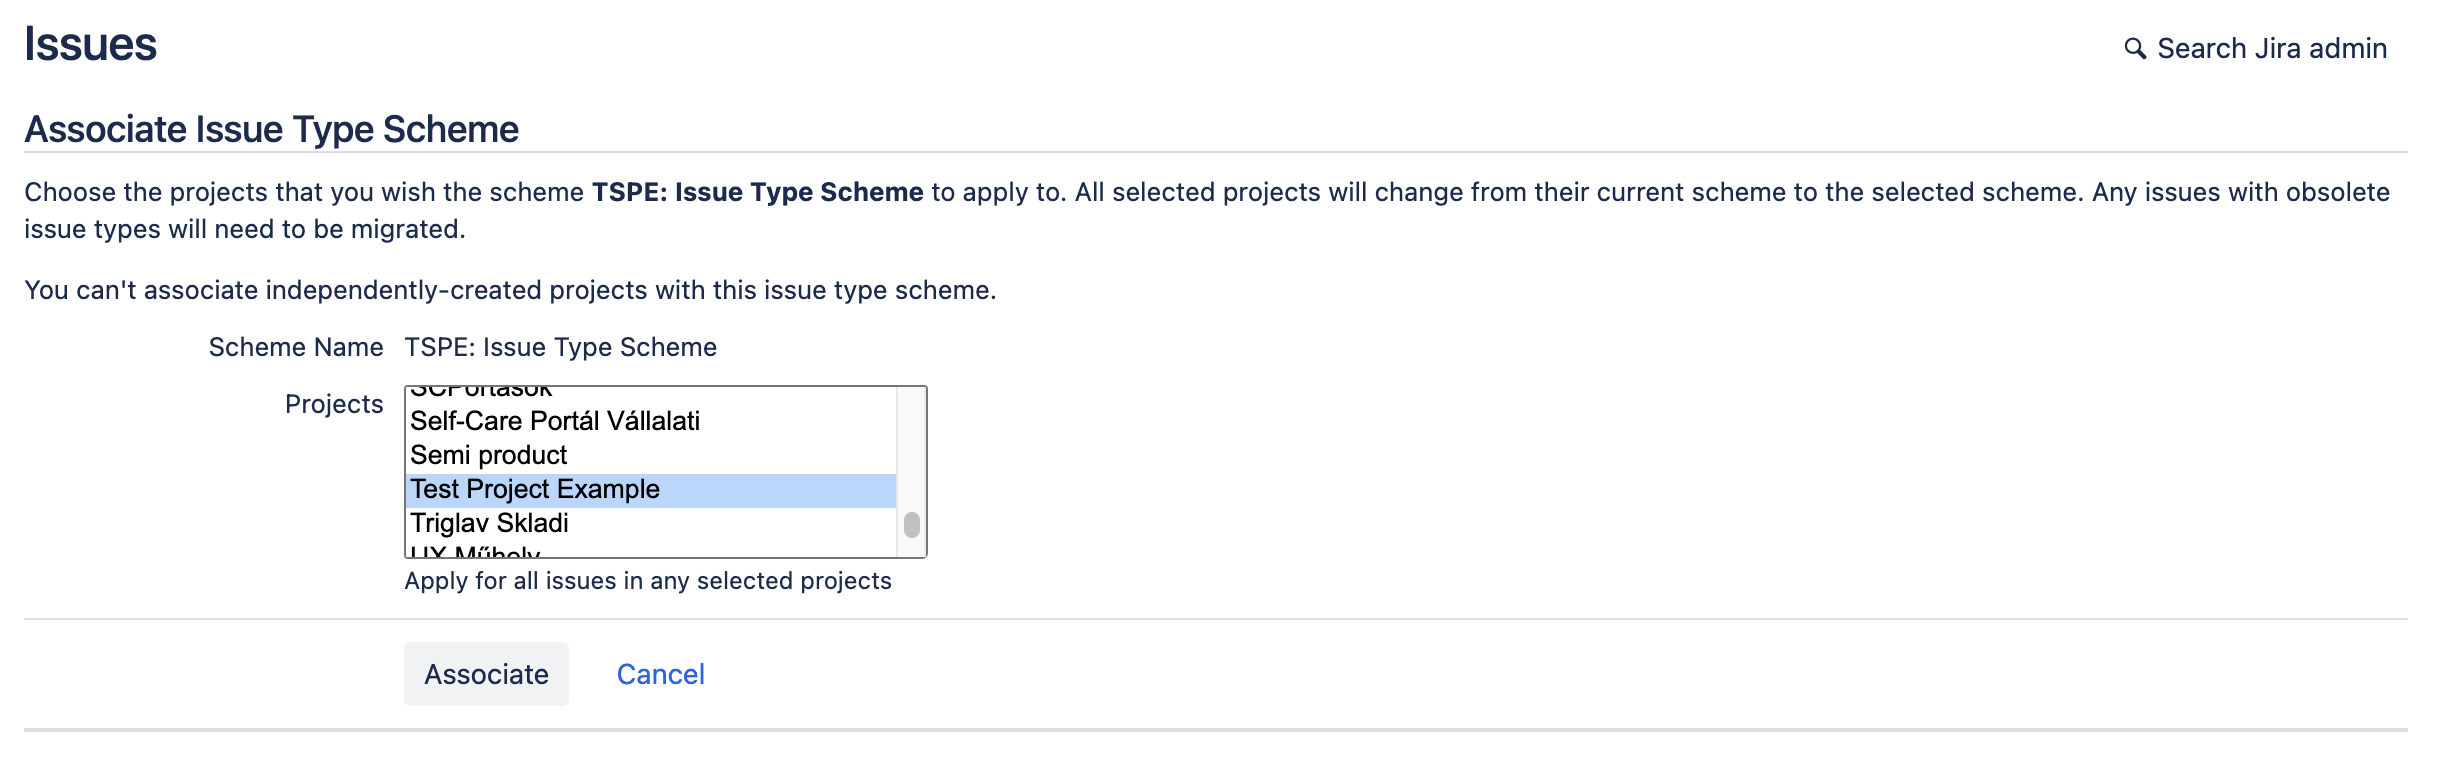Click the cut-off project above Self-Care Portál
This screenshot has width=2456, height=760.
(481, 391)
